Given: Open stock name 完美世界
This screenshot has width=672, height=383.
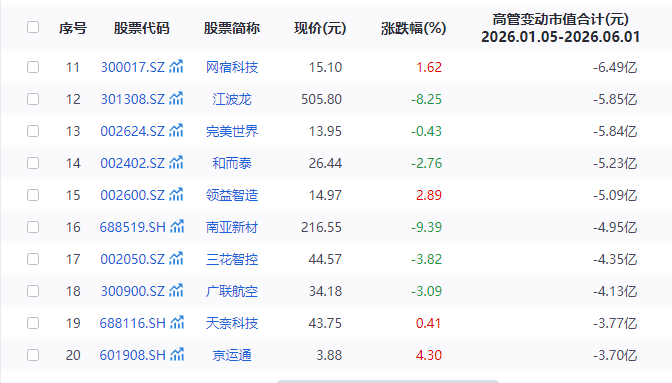Looking at the screenshot, I should click(x=232, y=131).
